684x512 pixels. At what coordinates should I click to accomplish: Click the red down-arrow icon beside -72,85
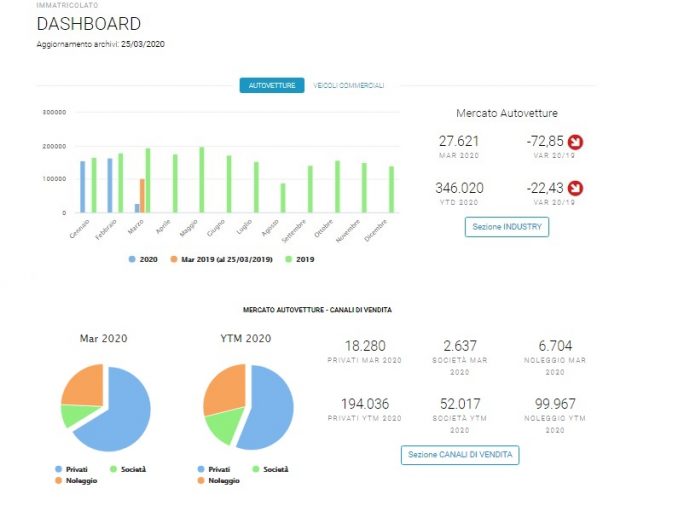575,142
